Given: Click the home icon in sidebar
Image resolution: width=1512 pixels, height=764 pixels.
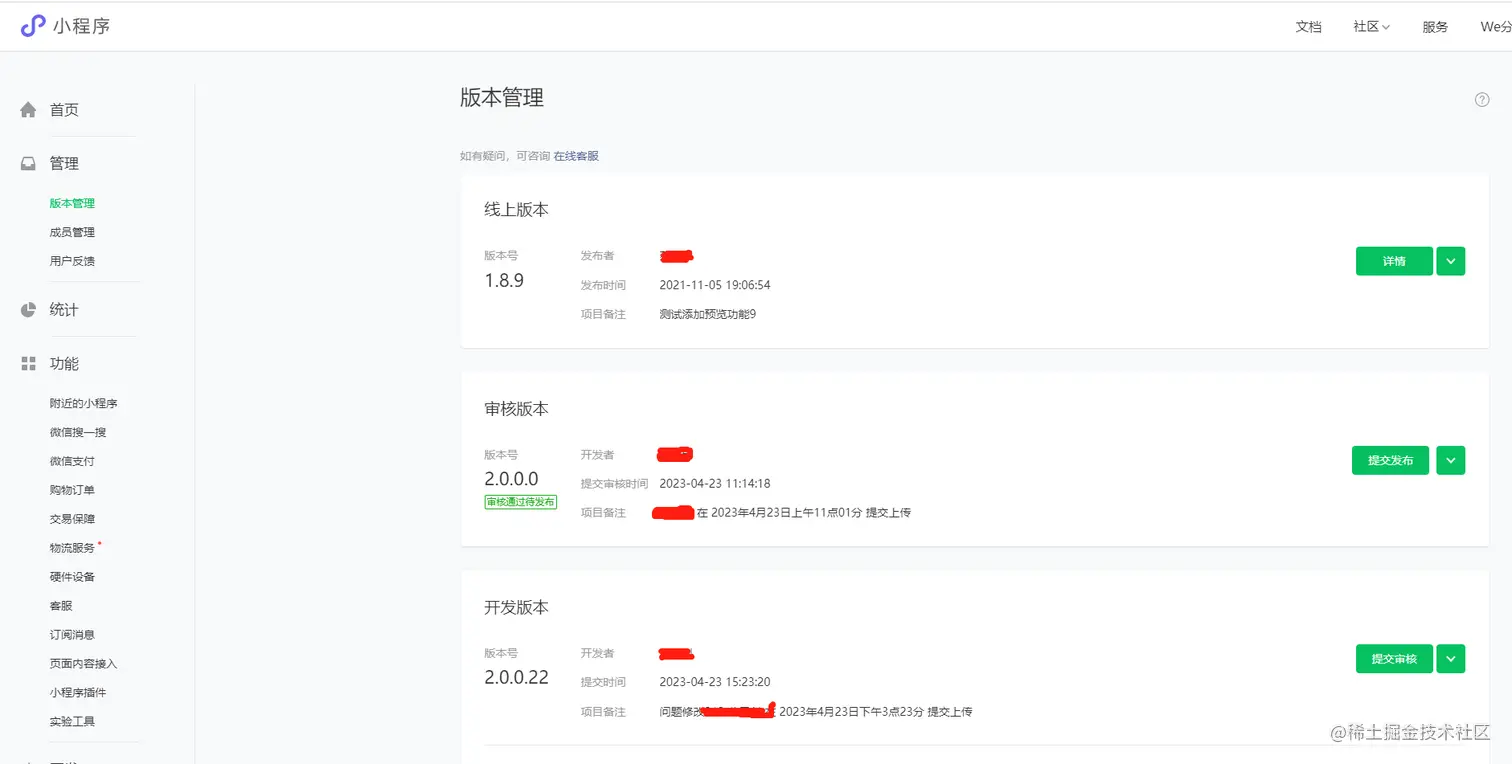Looking at the screenshot, I should coord(28,110).
